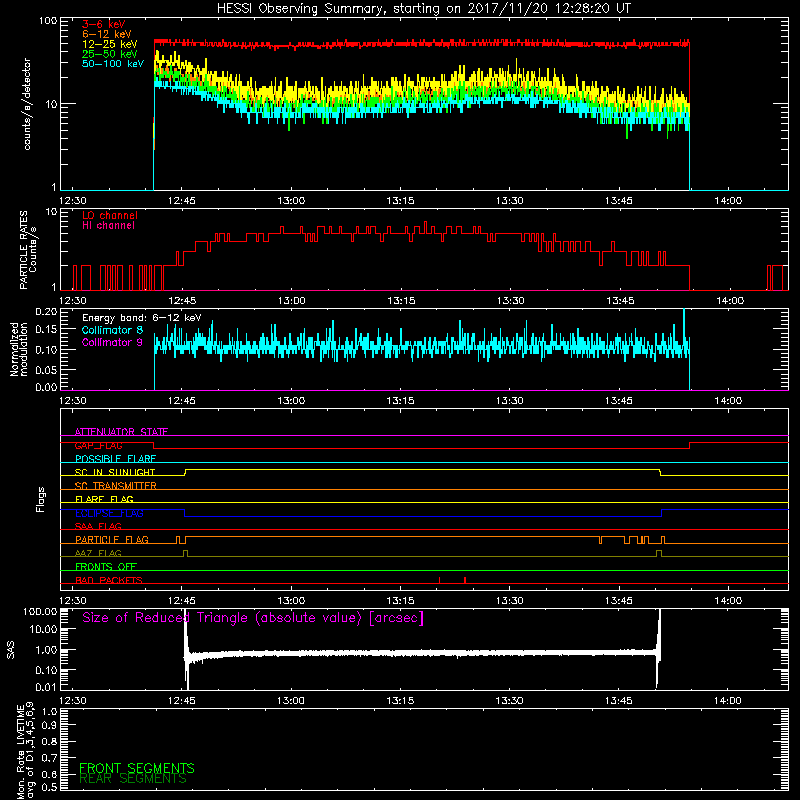Click the PARTICLE_FLAG label
Viewport: 800px width, 800px height.
[112, 540]
